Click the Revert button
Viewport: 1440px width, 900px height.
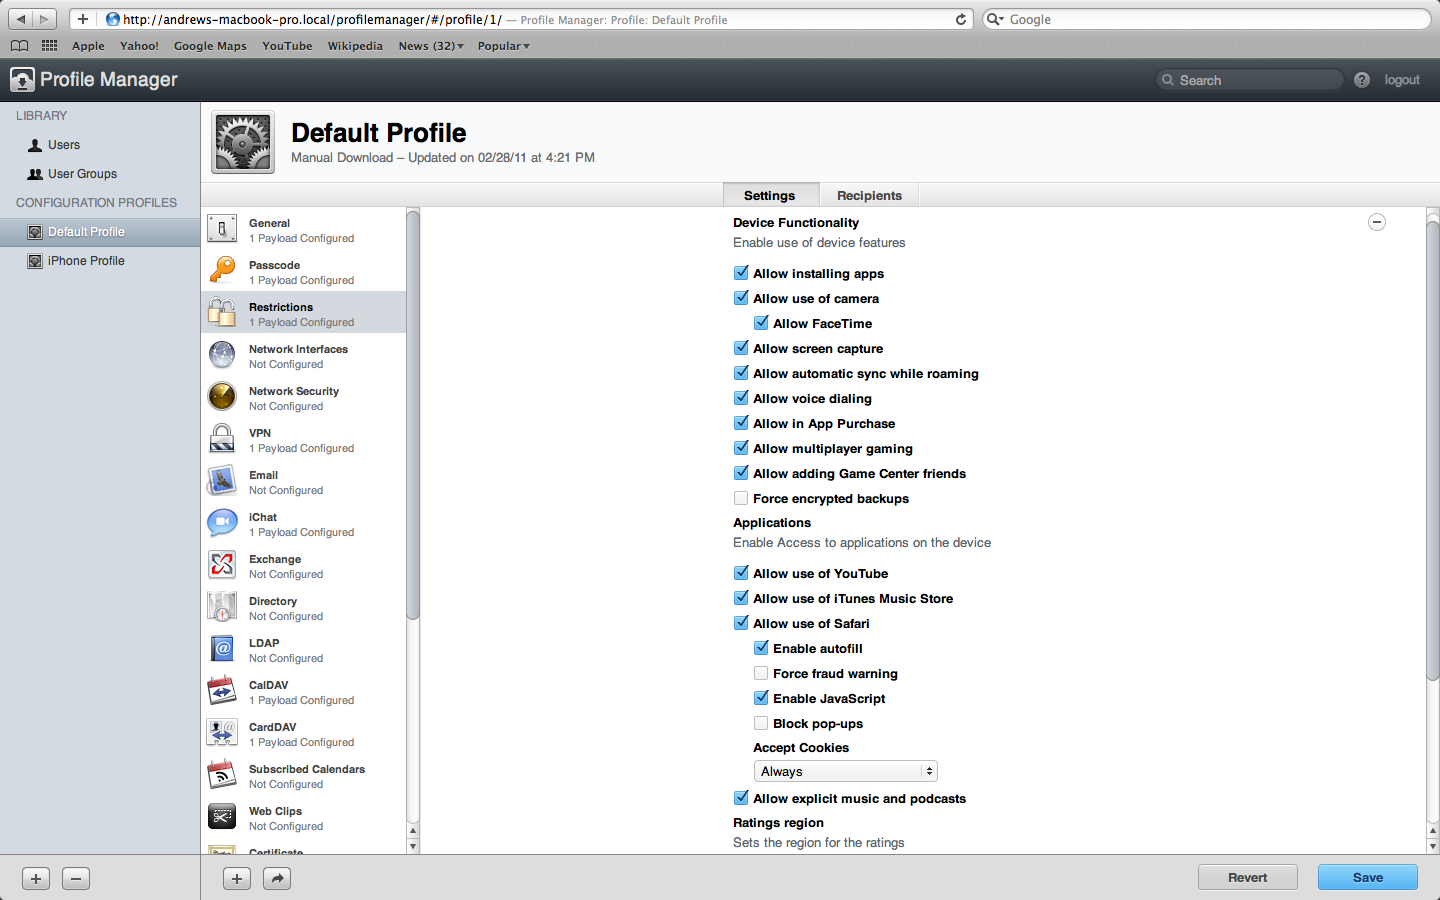[1248, 877]
